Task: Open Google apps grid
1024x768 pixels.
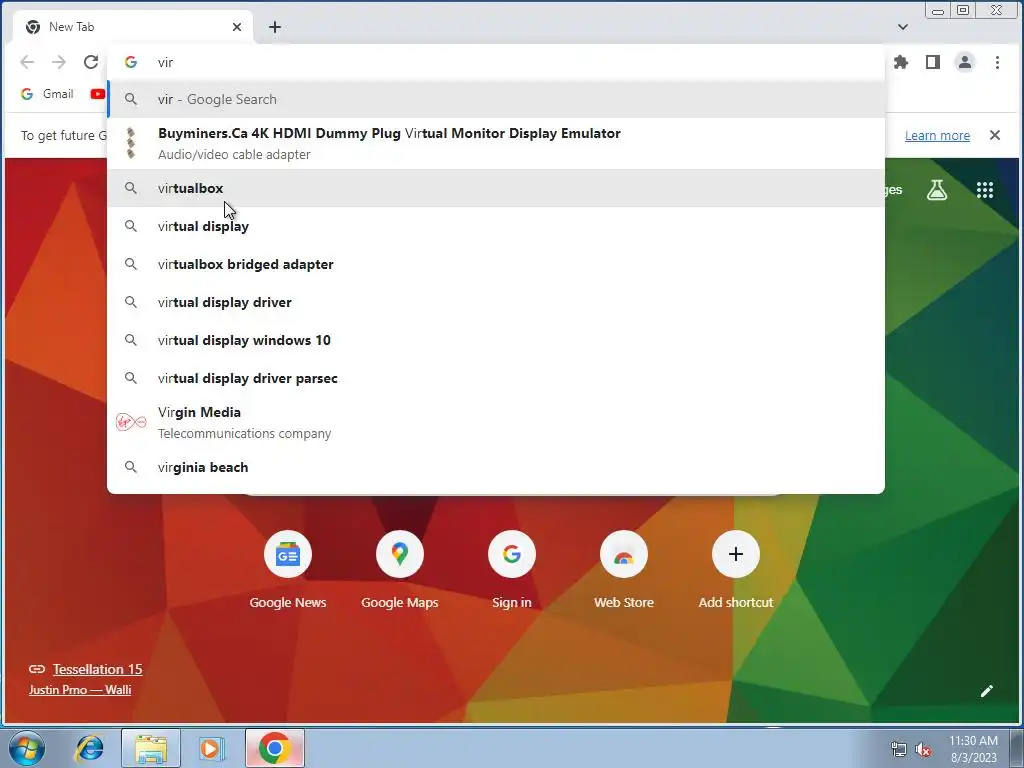Action: [985, 190]
